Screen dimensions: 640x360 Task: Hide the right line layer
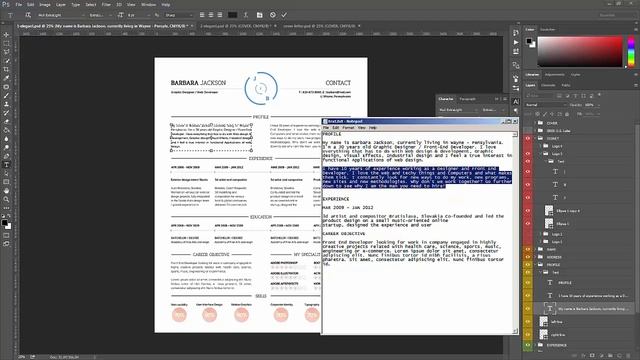(528, 334)
